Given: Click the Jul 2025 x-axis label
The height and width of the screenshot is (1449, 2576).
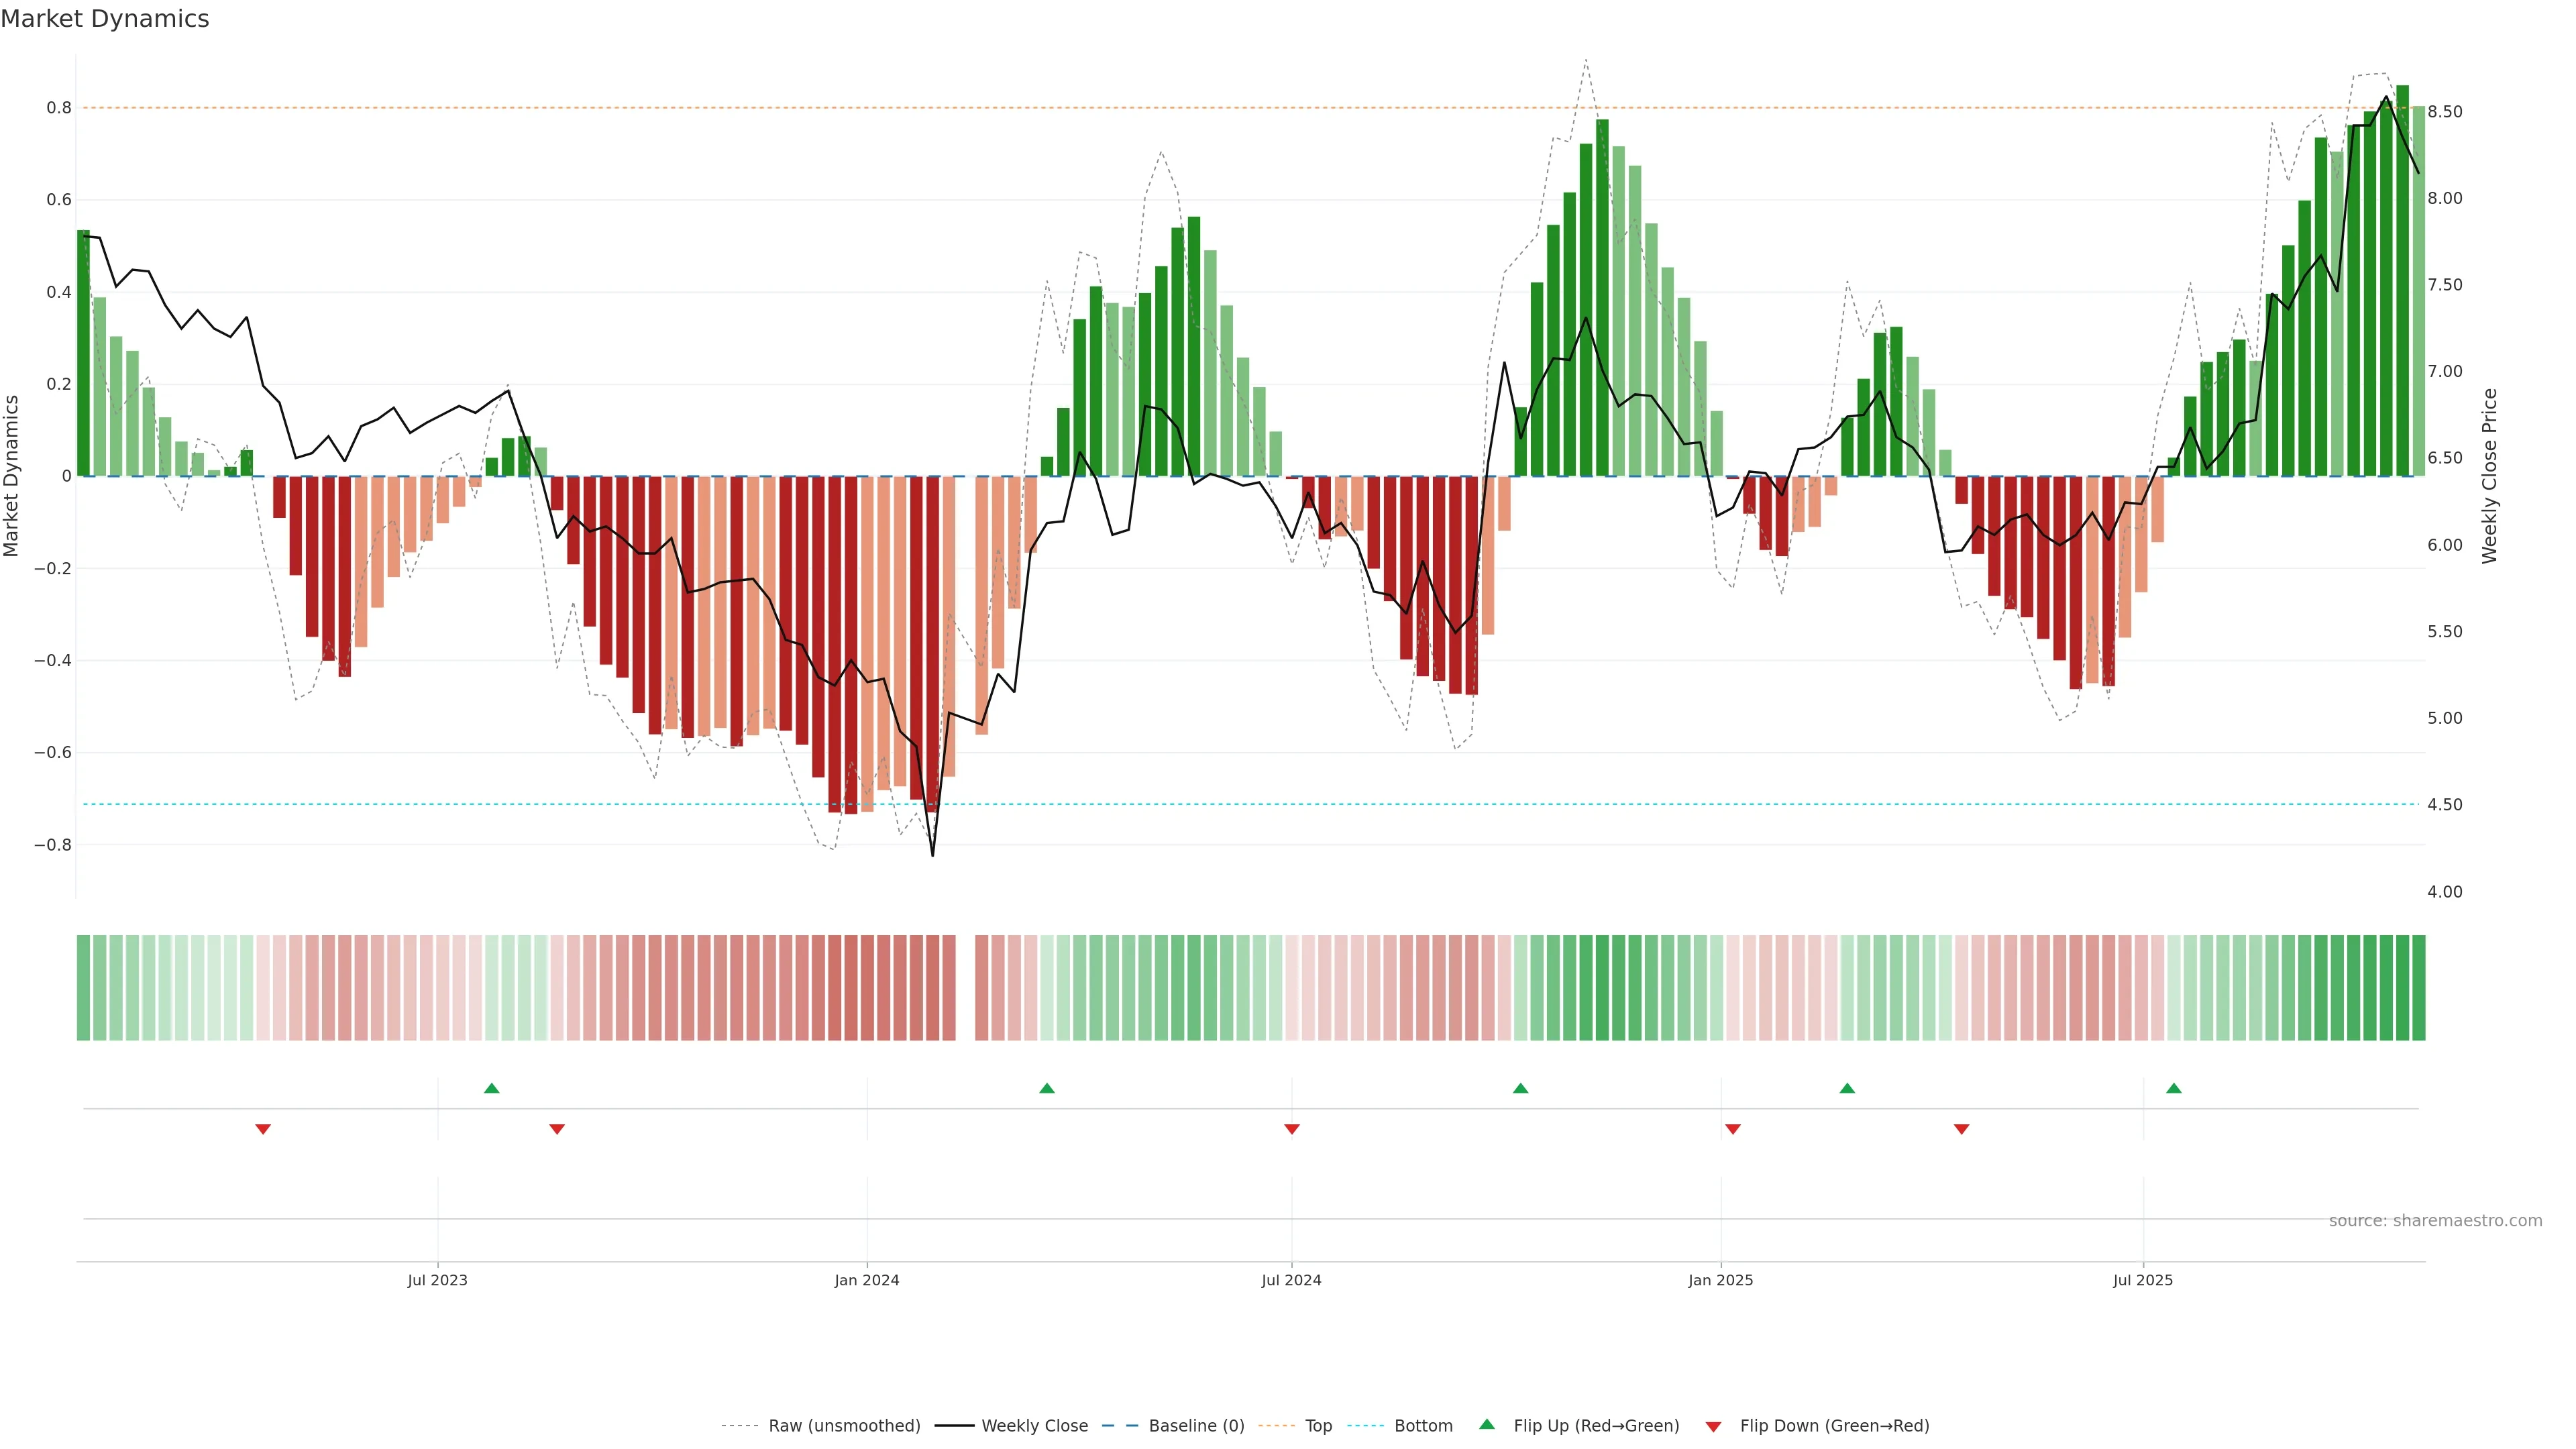Looking at the screenshot, I should point(2142,1280).
